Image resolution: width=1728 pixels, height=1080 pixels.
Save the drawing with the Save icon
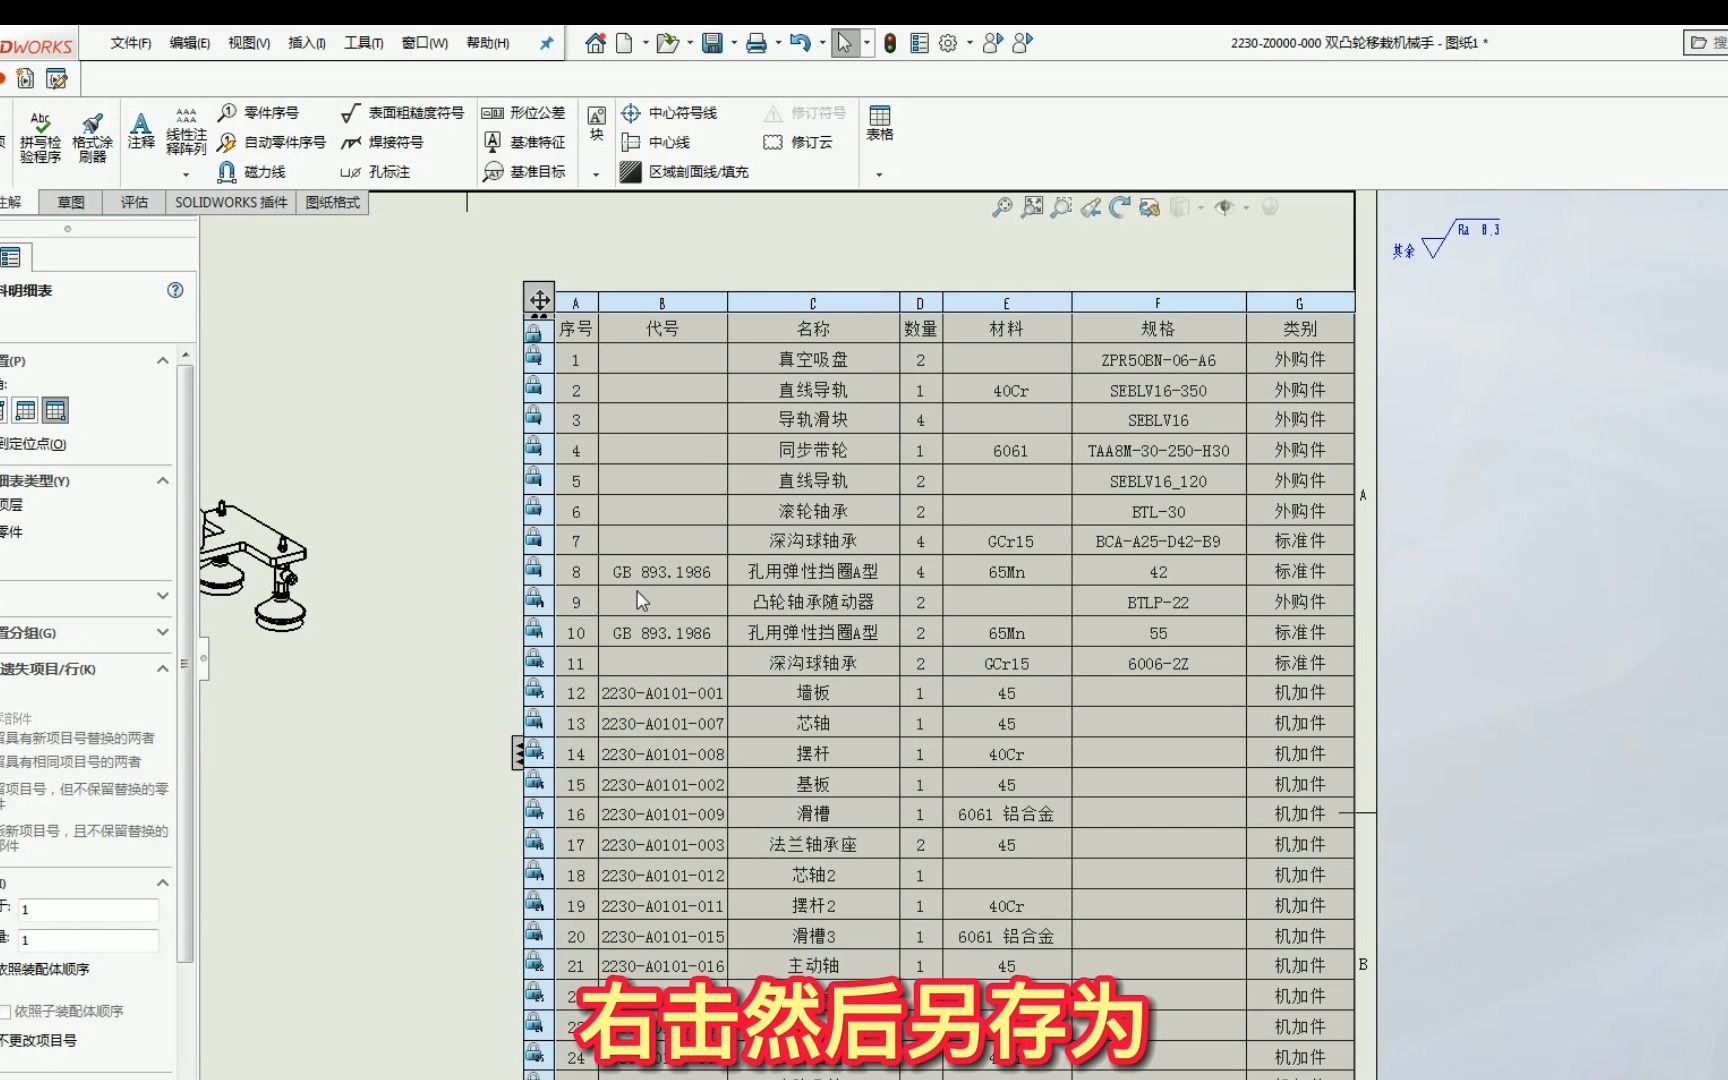coord(712,43)
